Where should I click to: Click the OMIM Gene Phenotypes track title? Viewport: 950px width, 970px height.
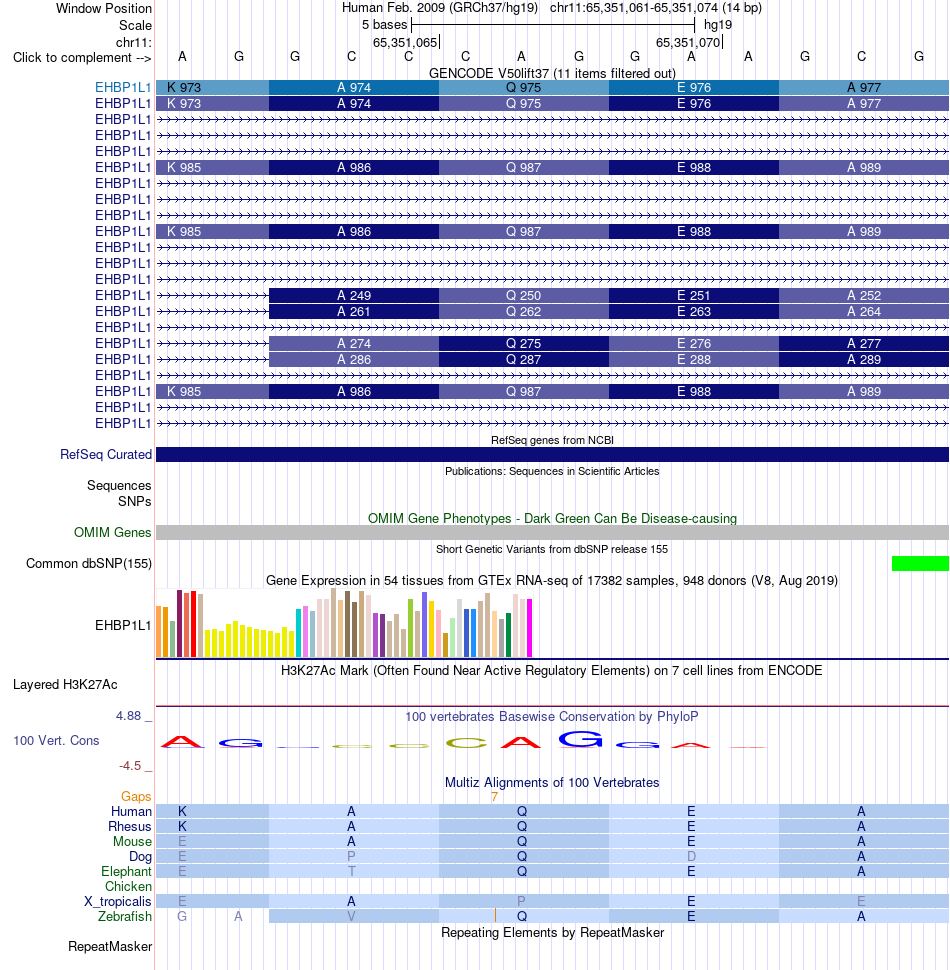tap(552, 518)
